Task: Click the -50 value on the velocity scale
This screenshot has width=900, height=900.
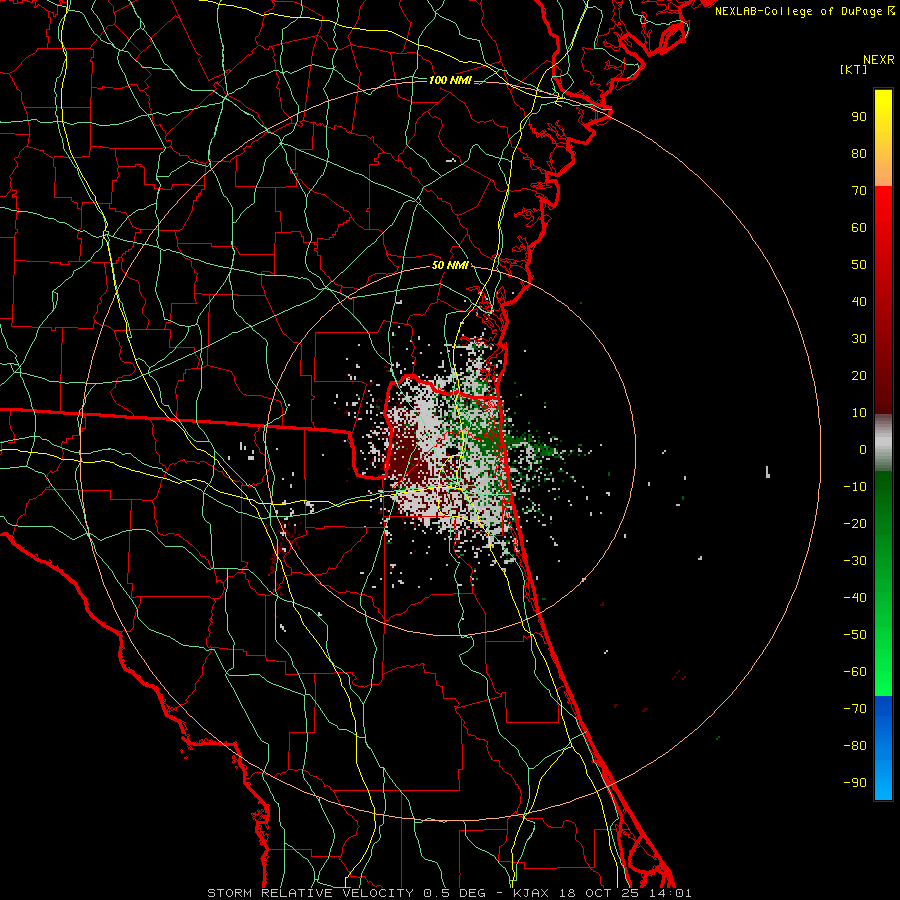Action: click(x=855, y=635)
